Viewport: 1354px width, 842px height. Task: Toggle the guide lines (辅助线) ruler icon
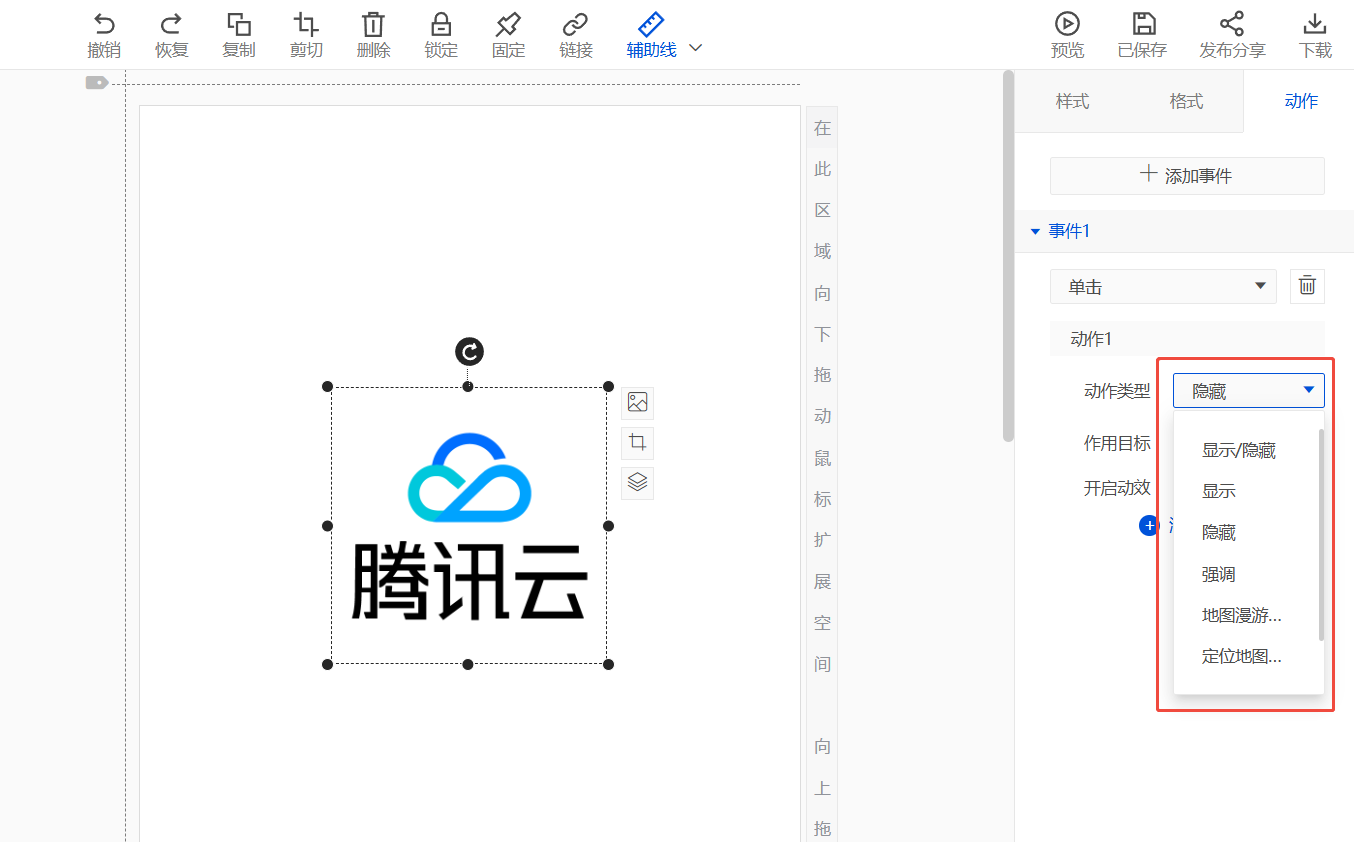pos(651,25)
